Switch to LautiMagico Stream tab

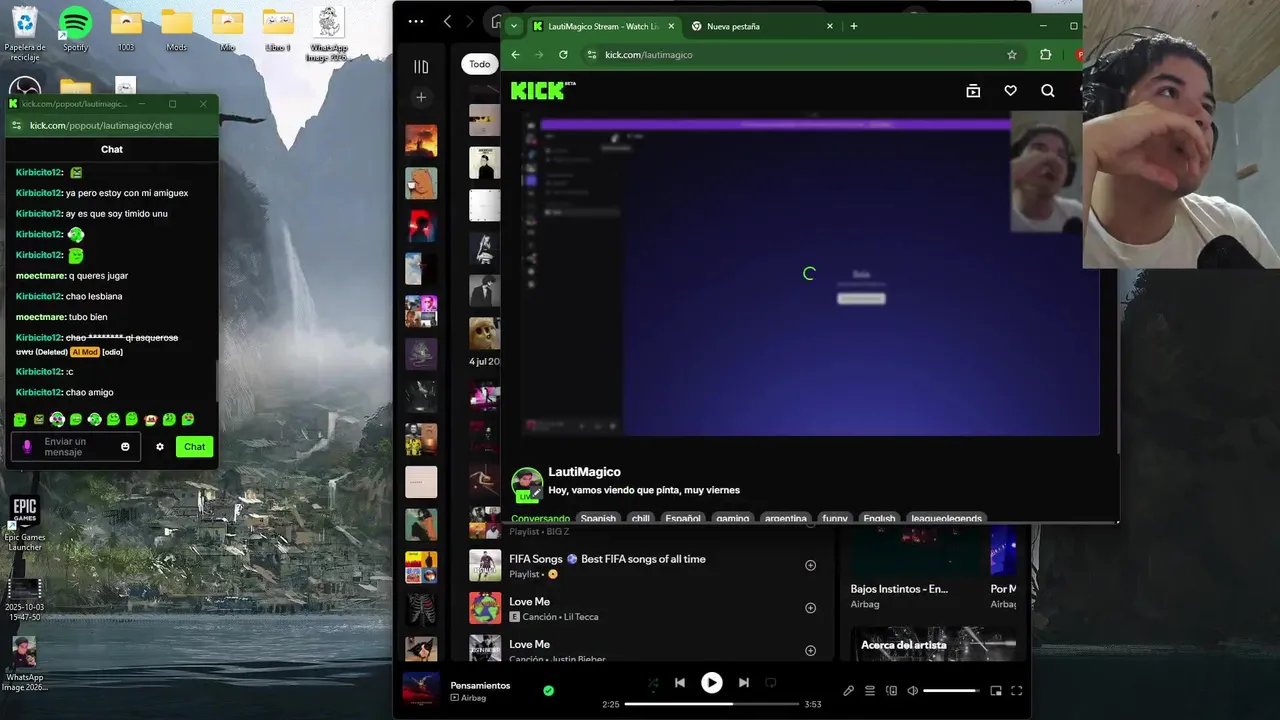pos(604,26)
